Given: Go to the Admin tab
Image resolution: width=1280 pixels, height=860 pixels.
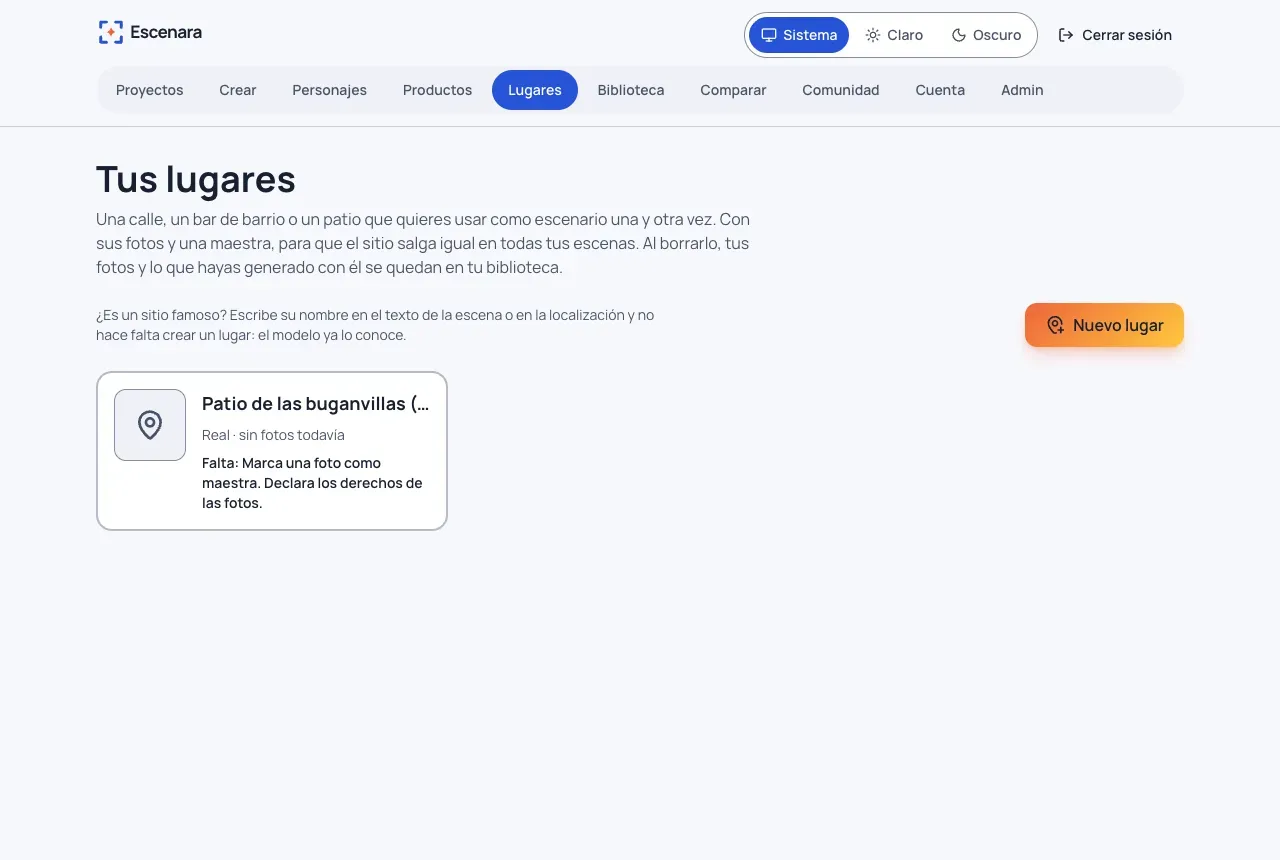Looking at the screenshot, I should 1022,90.
